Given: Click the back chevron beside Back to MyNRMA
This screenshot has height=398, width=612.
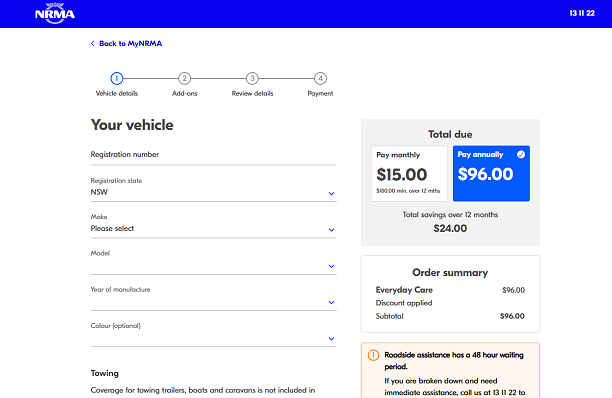Looking at the screenshot, I should click(x=93, y=43).
